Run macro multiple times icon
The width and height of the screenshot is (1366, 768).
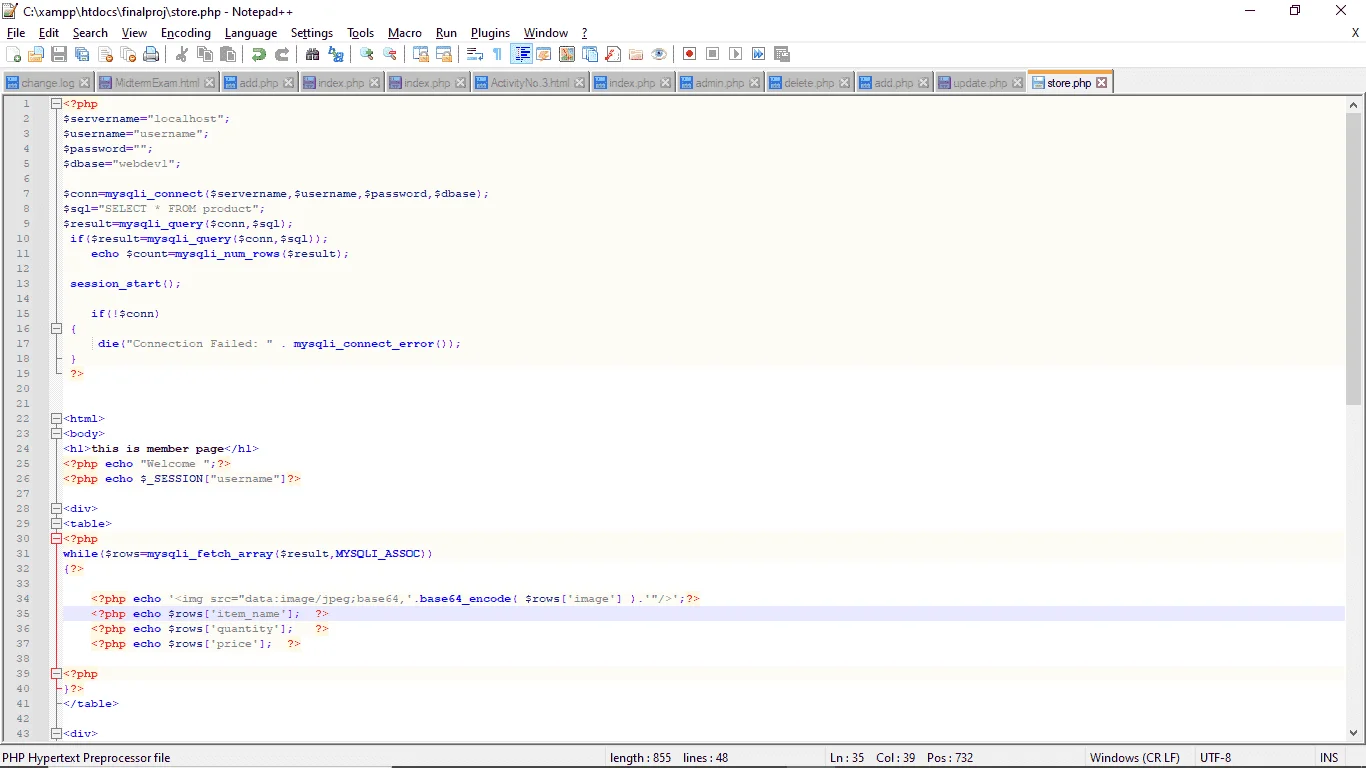point(759,54)
